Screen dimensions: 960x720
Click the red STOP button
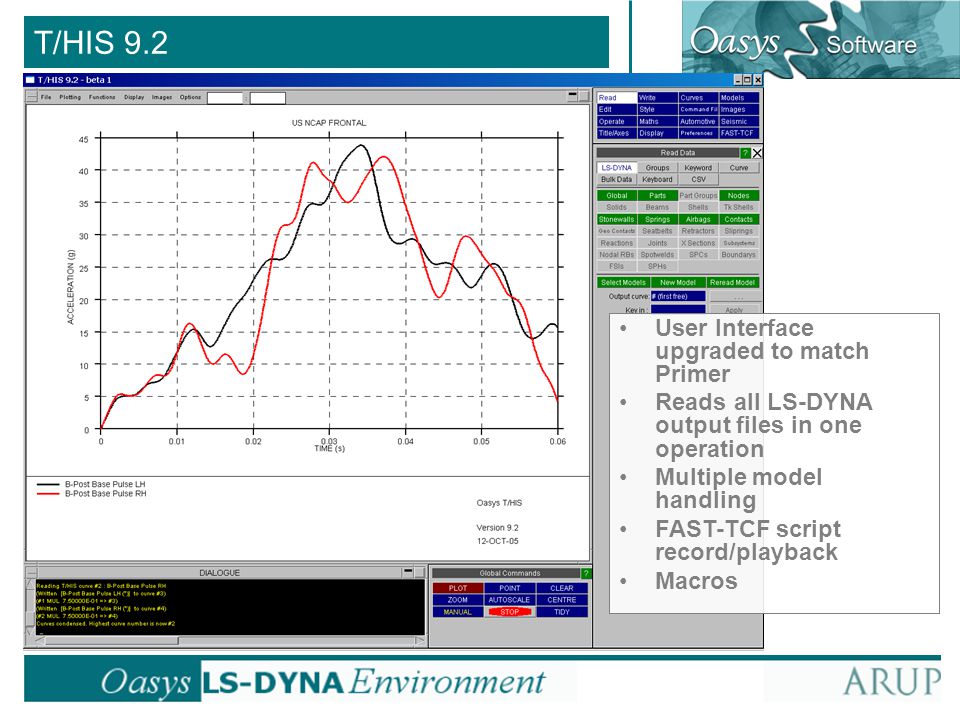509,612
